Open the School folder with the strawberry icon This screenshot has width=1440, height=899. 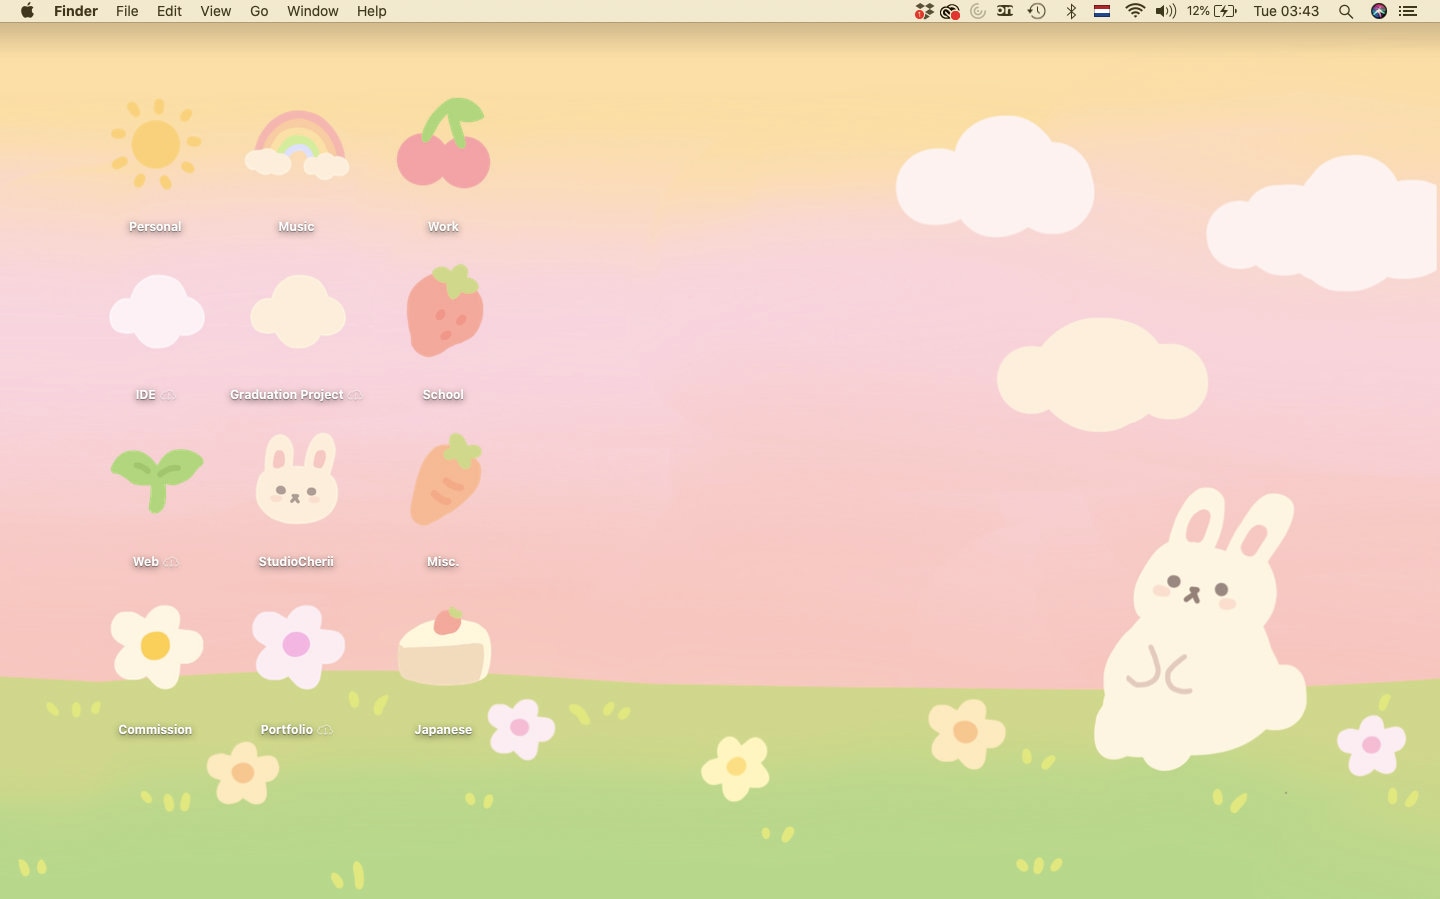tap(443, 312)
